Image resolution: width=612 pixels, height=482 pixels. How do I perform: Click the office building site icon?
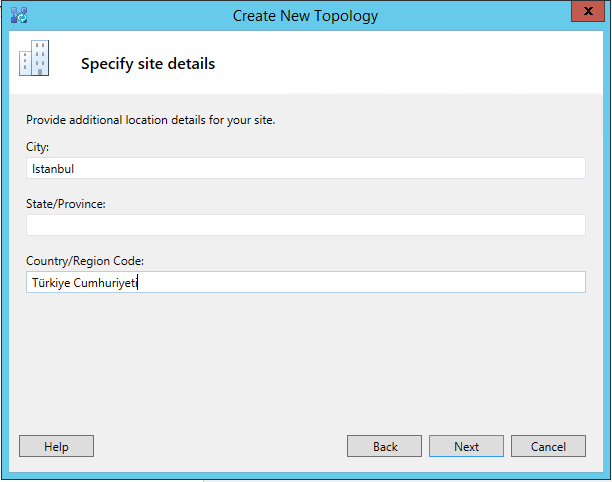tap(34, 58)
